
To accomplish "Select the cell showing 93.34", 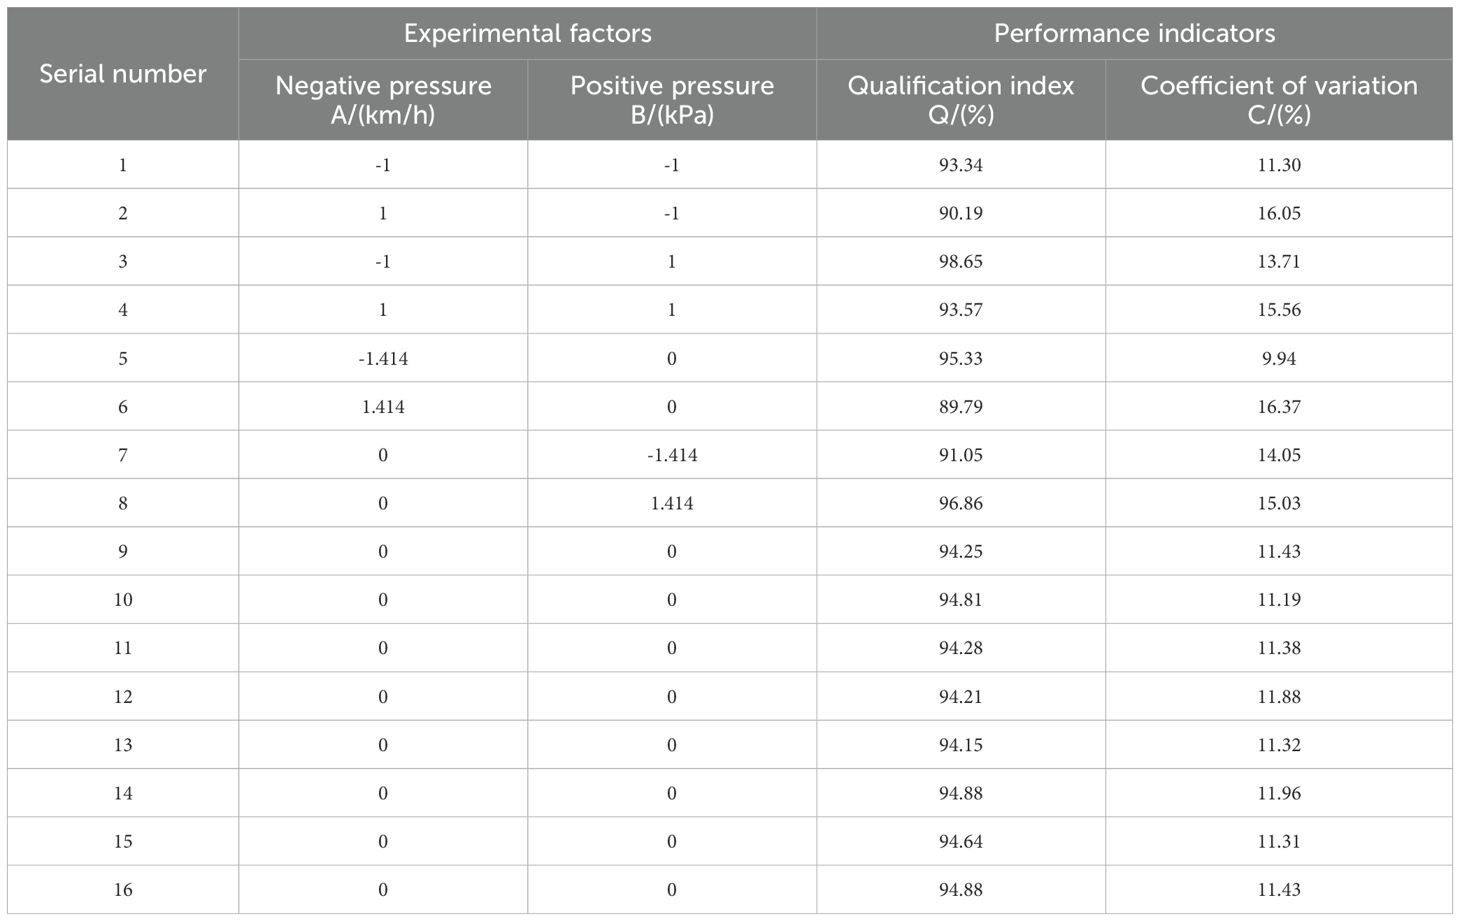I will [x=960, y=165].
